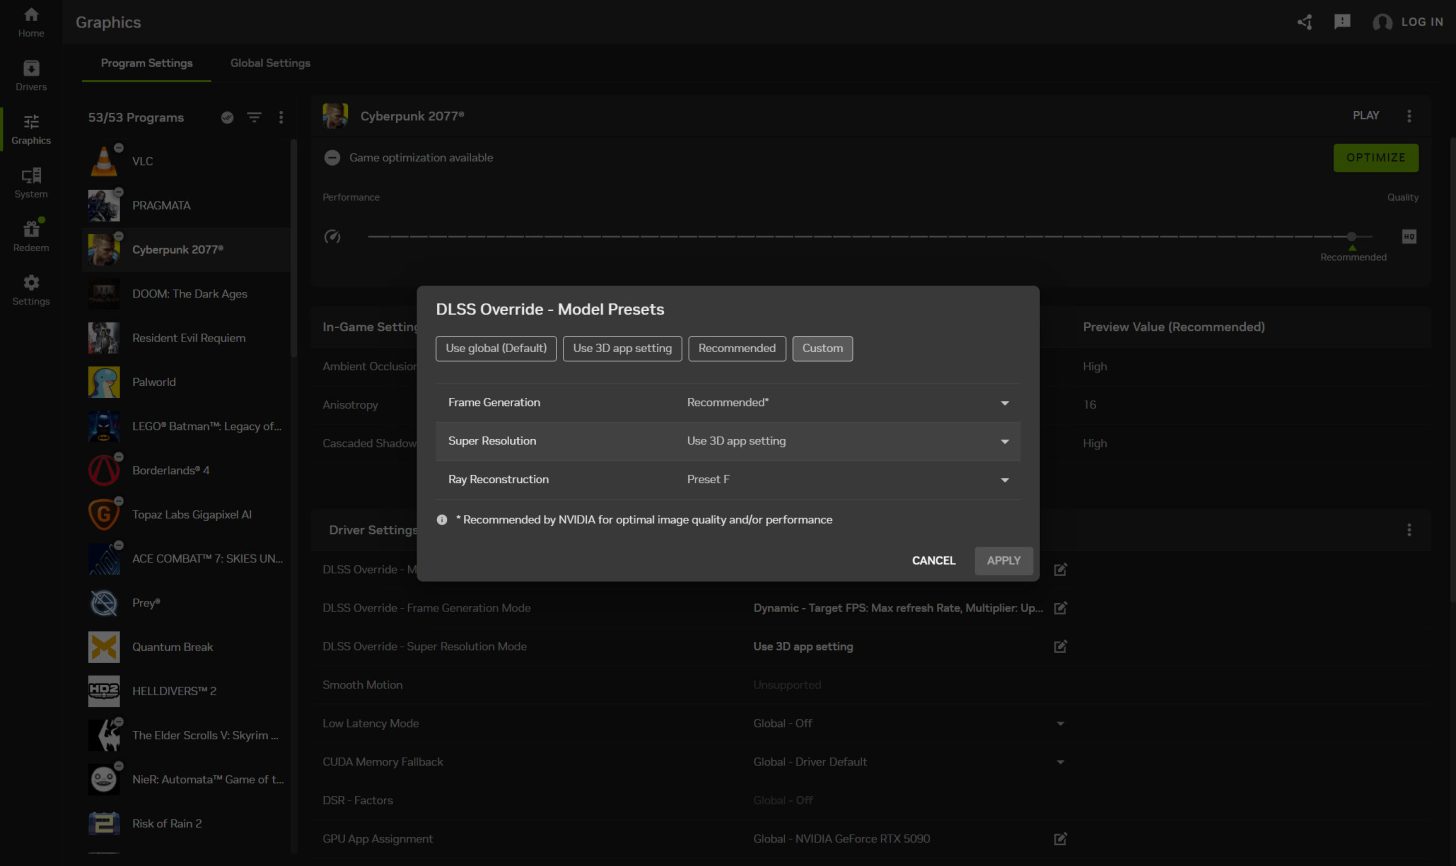Image resolution: width=1456 pixels, height=866 pixels.
Task: Expand the CUDA Memory Fallback dropdown
Action: click(x=1060, y=762)
